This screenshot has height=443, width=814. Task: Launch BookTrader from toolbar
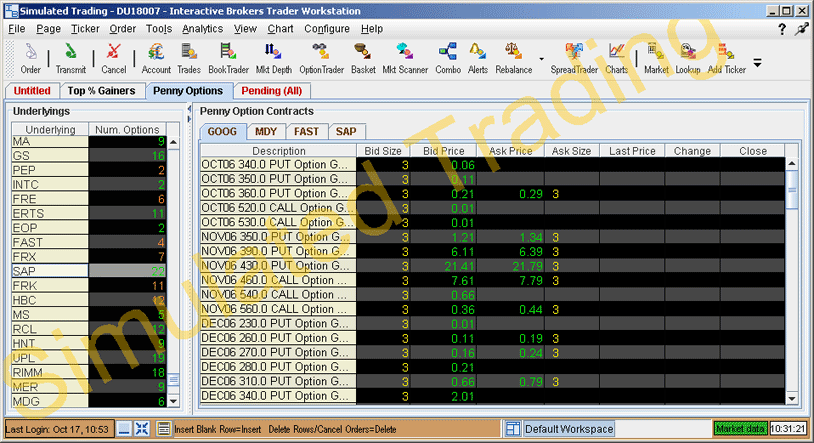coord(228,58)
